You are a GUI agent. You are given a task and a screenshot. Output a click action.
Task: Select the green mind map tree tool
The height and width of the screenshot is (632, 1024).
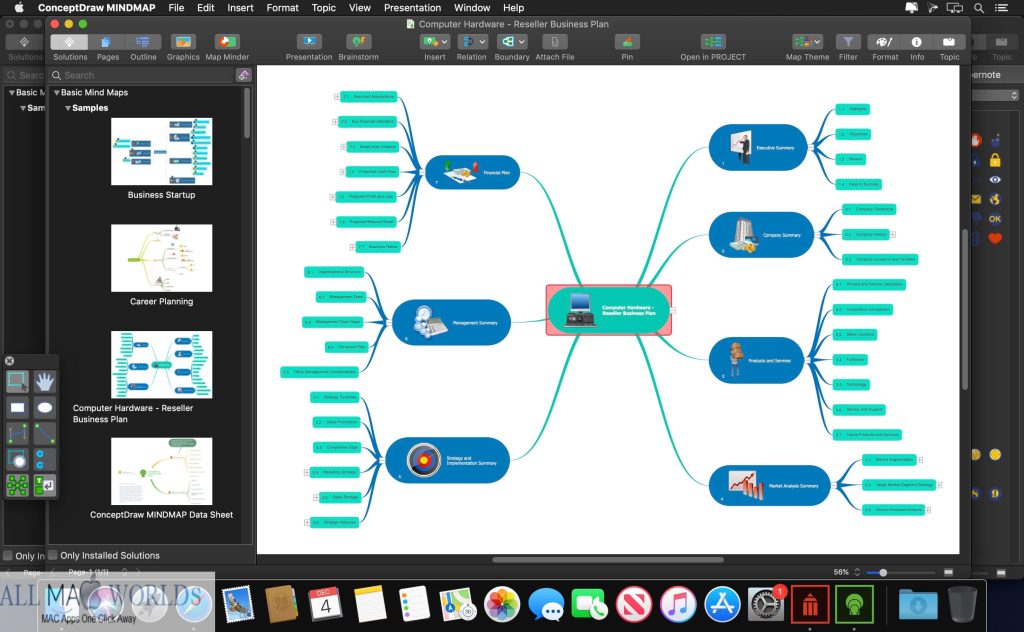click(17, 485)
